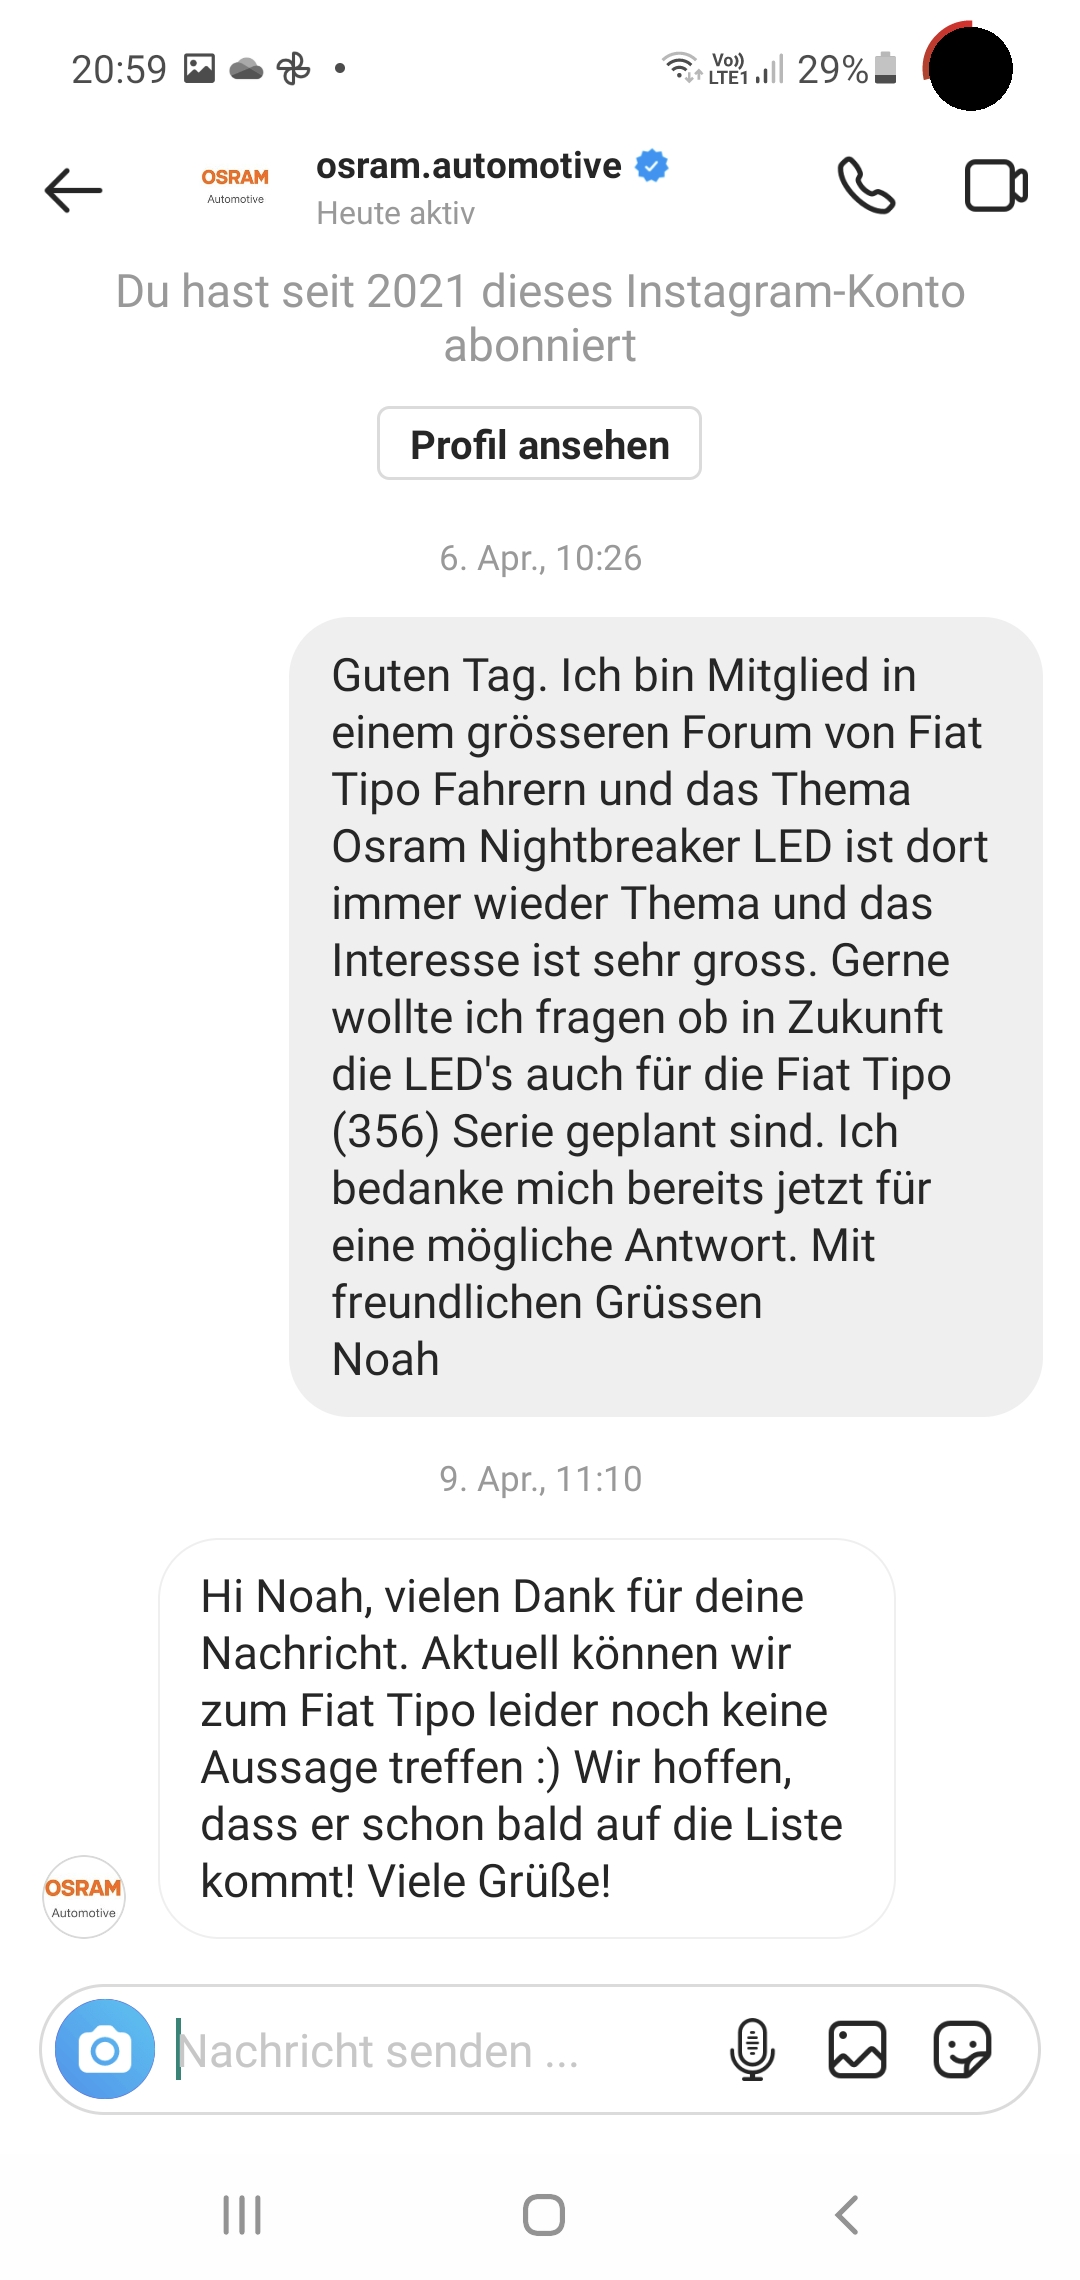
Task: Tap the battery percentage in status bar
Action: pos(832,69)
